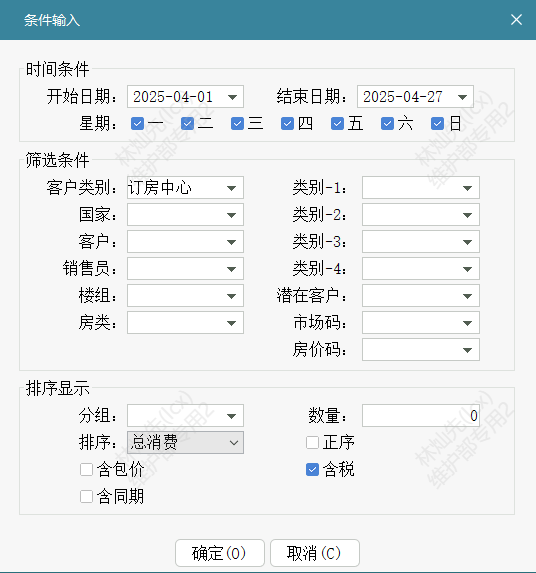Open the 国家 dropdown
536x573 pixels.
231,215
